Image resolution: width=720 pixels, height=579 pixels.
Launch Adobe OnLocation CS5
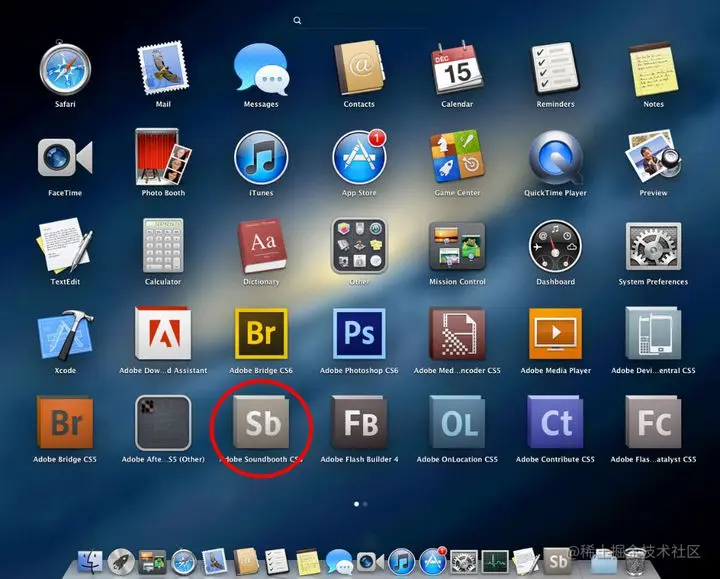pyautogui.click(x=457, y=422)
